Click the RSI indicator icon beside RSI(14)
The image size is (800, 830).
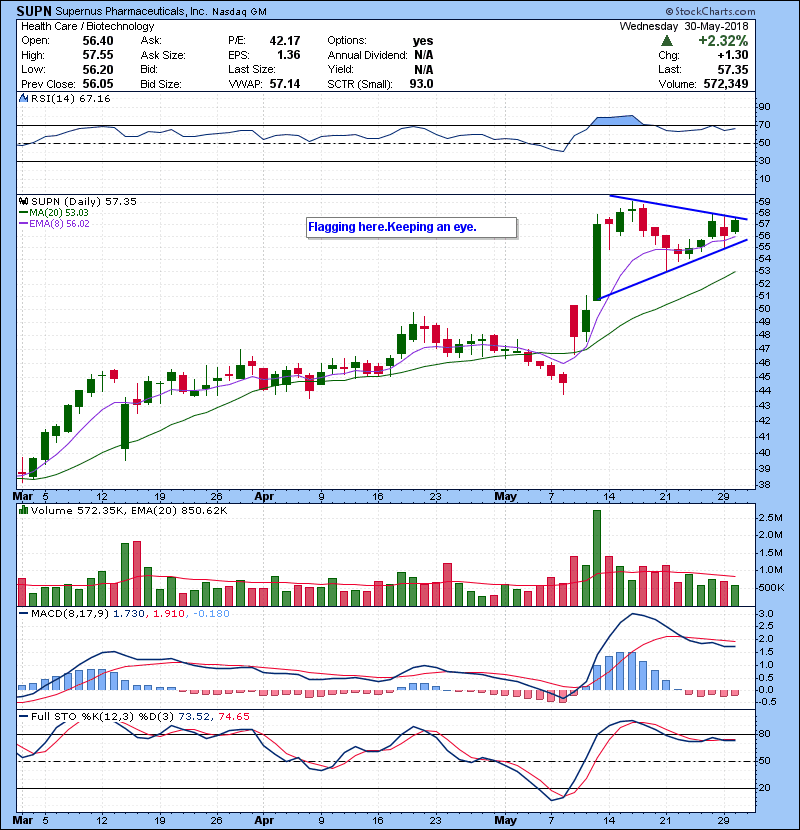click(23, 98)
